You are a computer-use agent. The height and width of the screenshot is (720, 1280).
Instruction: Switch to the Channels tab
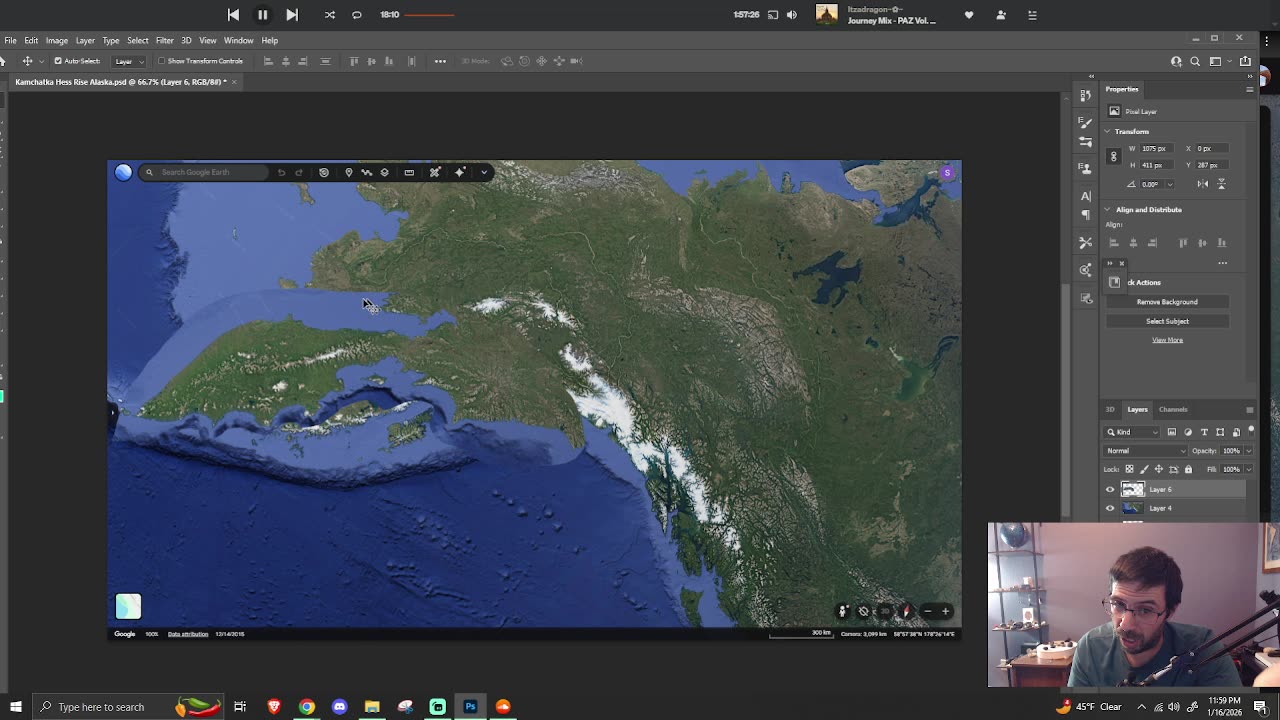click(x=1173, y=409)
